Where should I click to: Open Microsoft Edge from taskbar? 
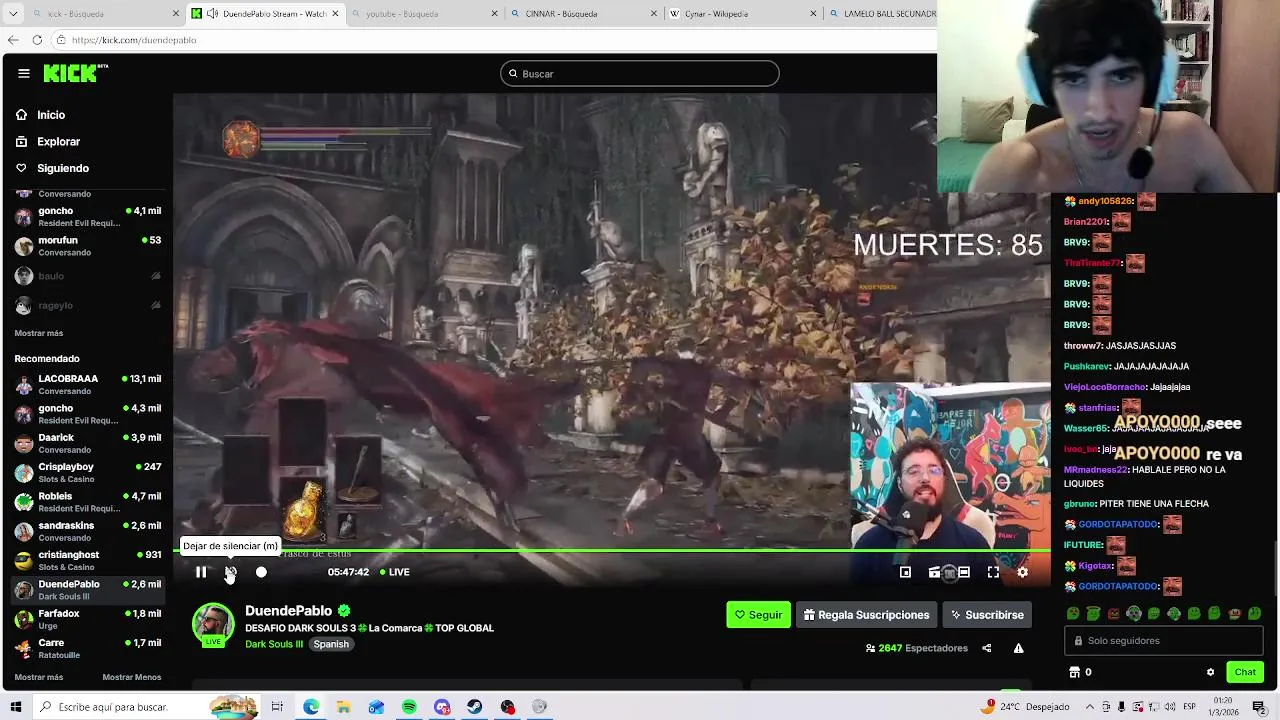click(x=311, y=707)
